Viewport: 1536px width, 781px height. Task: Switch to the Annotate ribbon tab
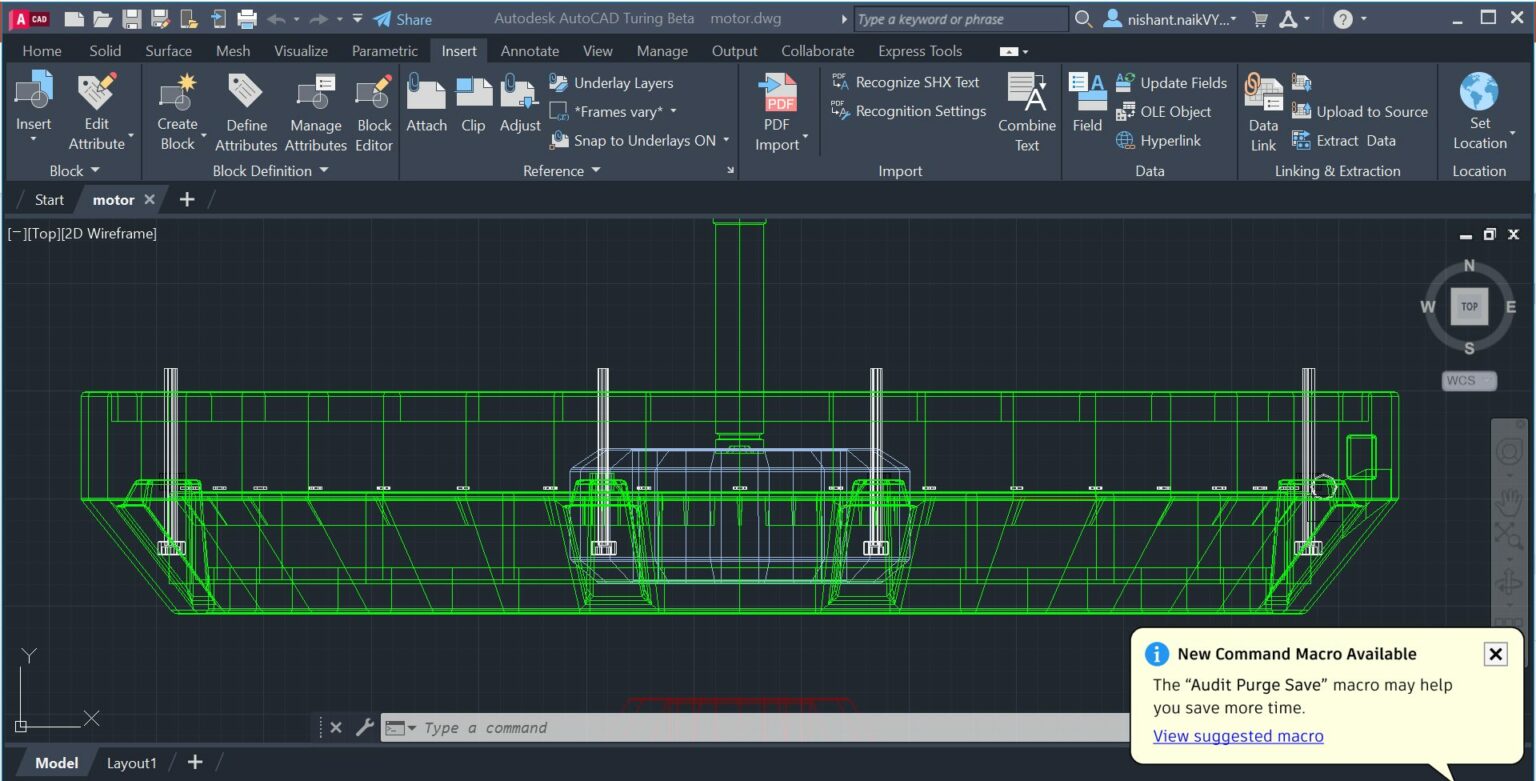(x=529, y=50)
